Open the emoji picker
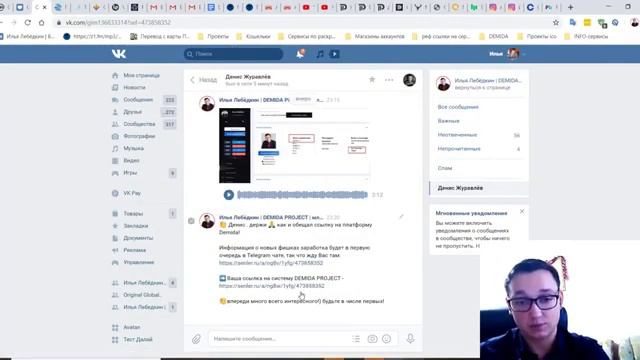 point(387,339)
